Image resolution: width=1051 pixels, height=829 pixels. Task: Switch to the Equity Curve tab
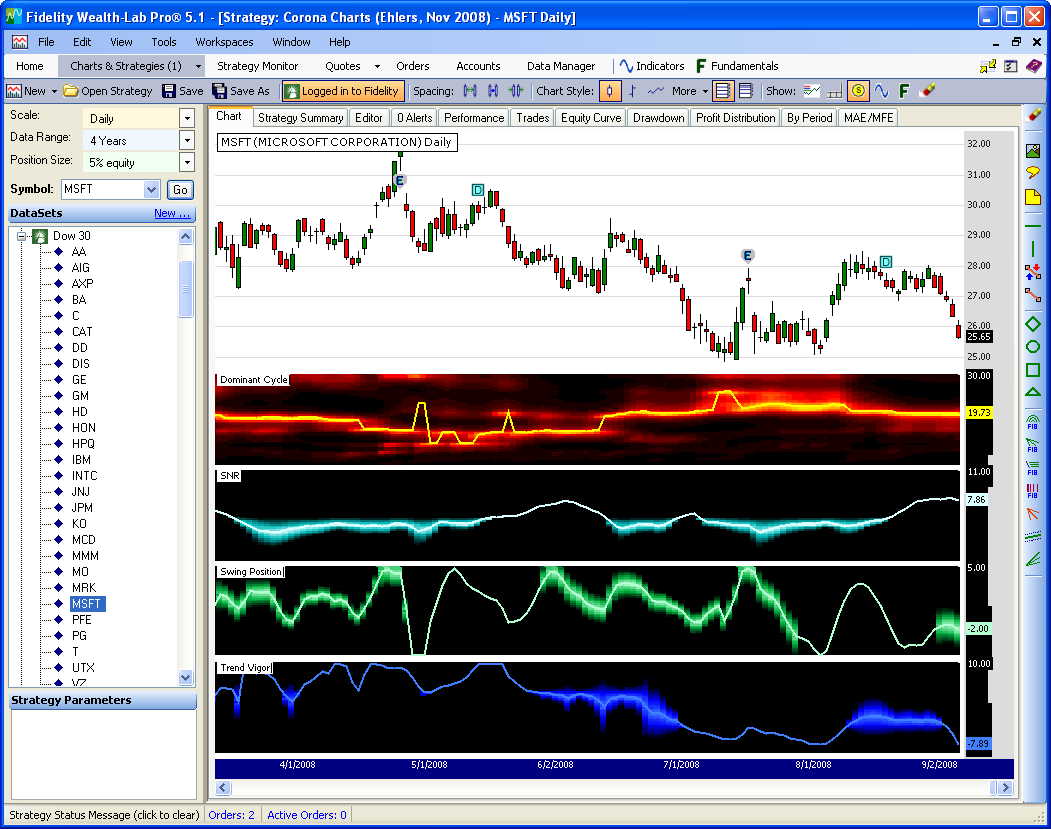coord(590,118)
